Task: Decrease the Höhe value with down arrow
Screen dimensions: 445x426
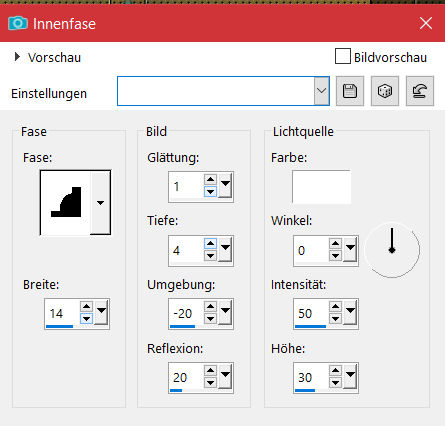Action: click(335, 383)
